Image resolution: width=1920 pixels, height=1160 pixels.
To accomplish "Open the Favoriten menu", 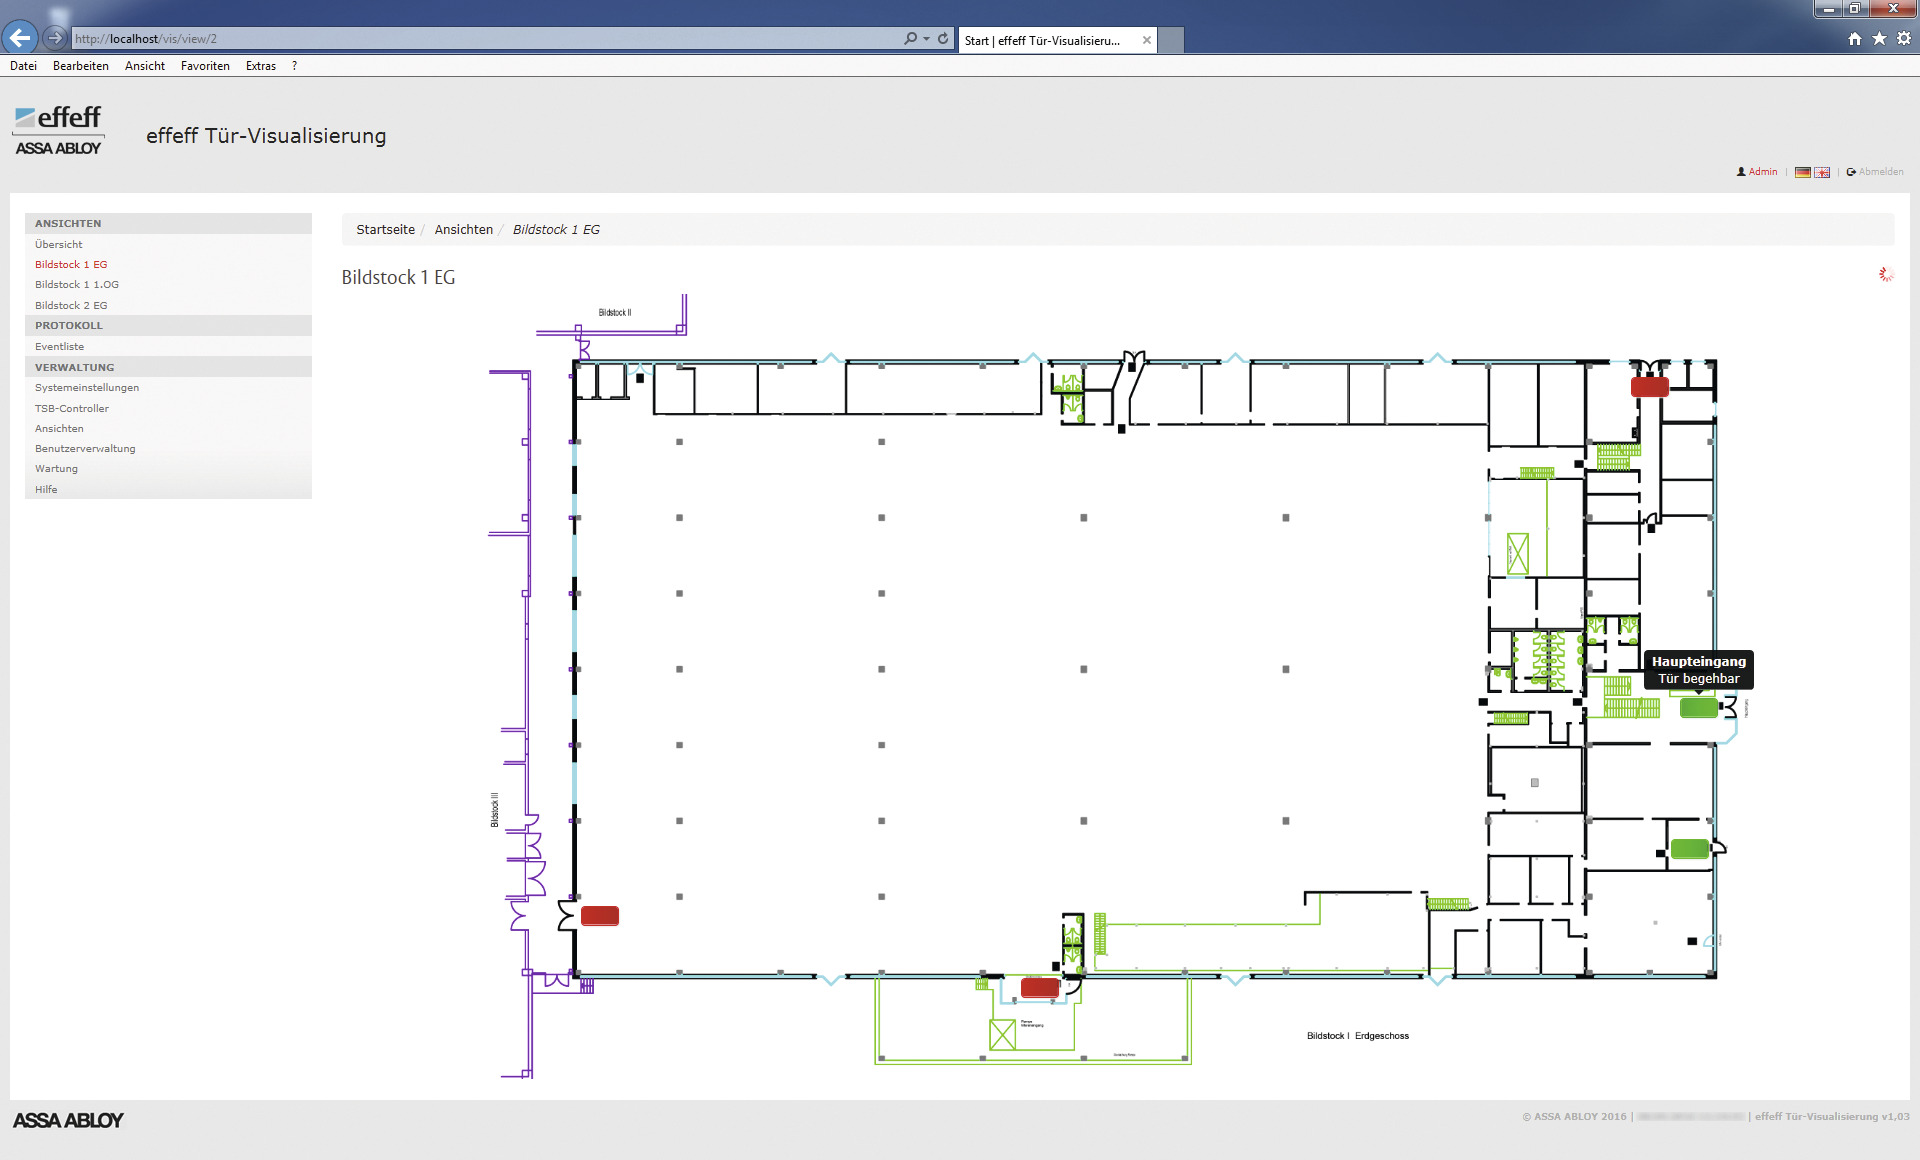I will pyautogui.click(x=205, y=66).
